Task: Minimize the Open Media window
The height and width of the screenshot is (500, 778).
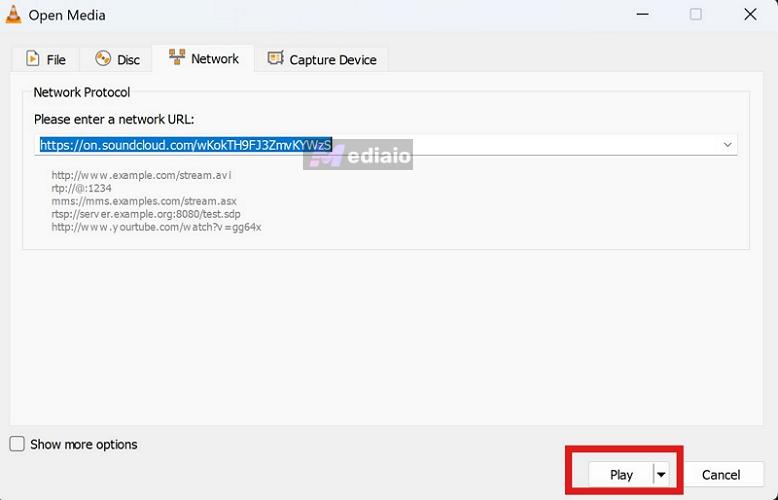Action: (x=643, y=14)
